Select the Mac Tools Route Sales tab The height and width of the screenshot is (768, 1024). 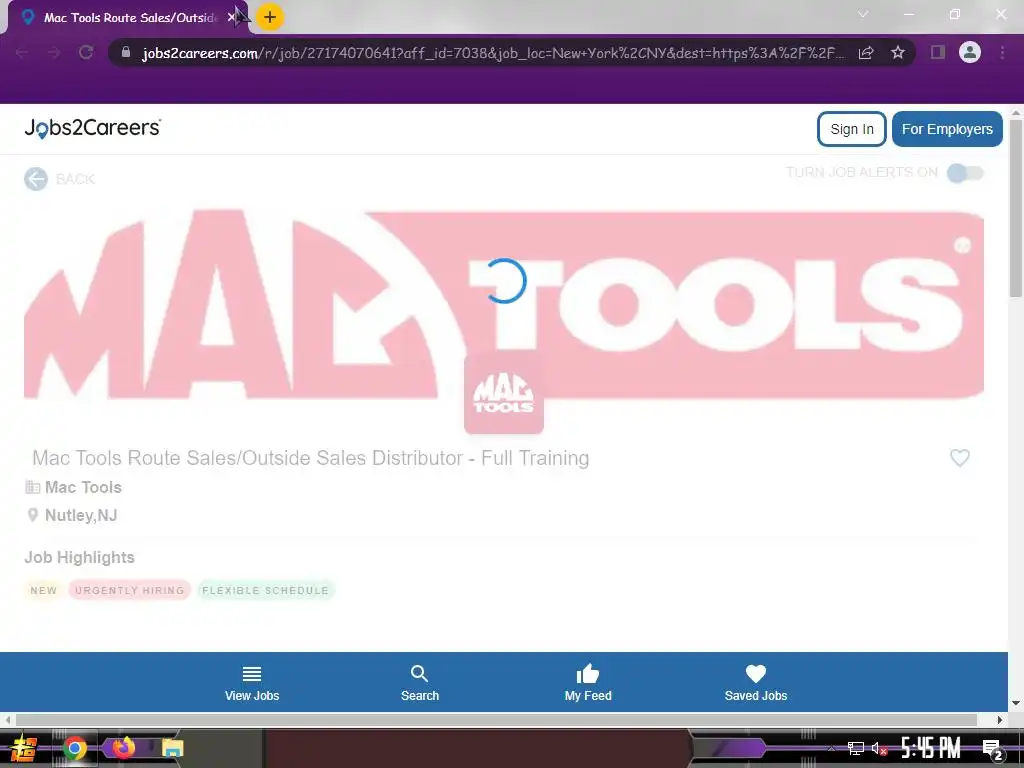click(x=129, y=18)
